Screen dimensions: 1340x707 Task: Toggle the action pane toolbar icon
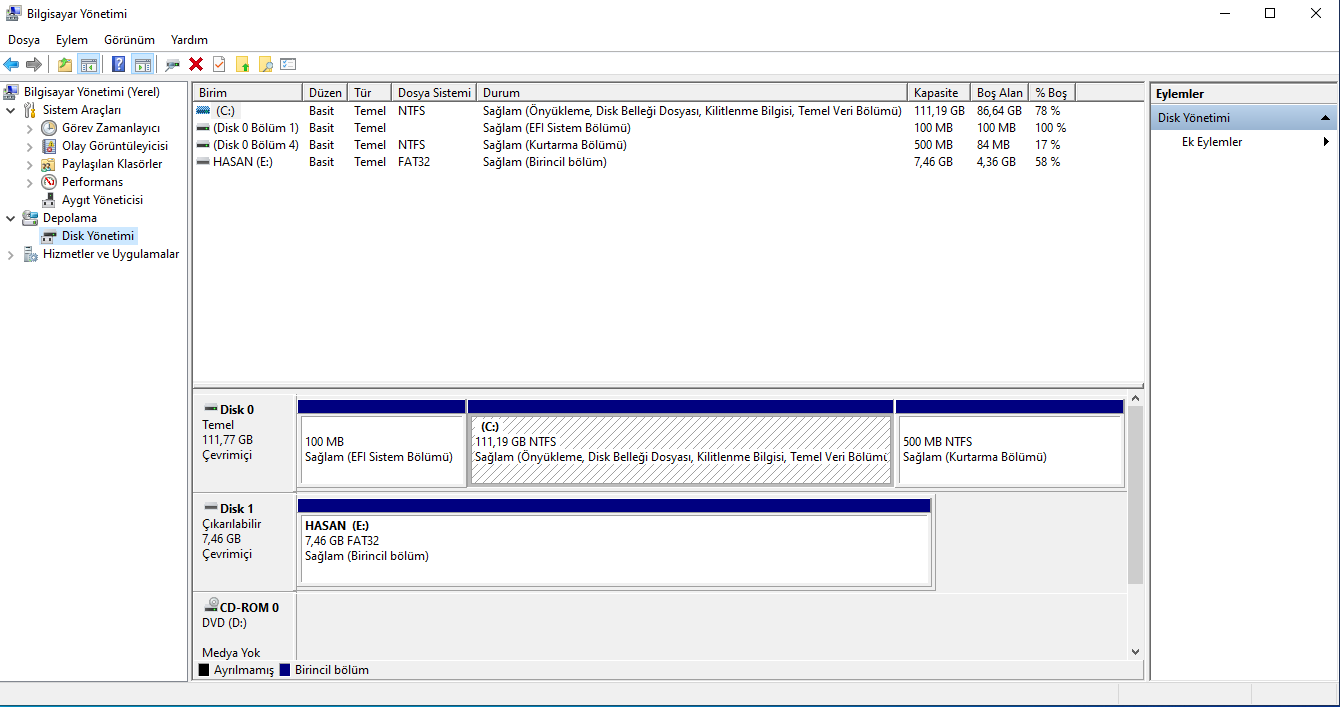tap(143, 64)
